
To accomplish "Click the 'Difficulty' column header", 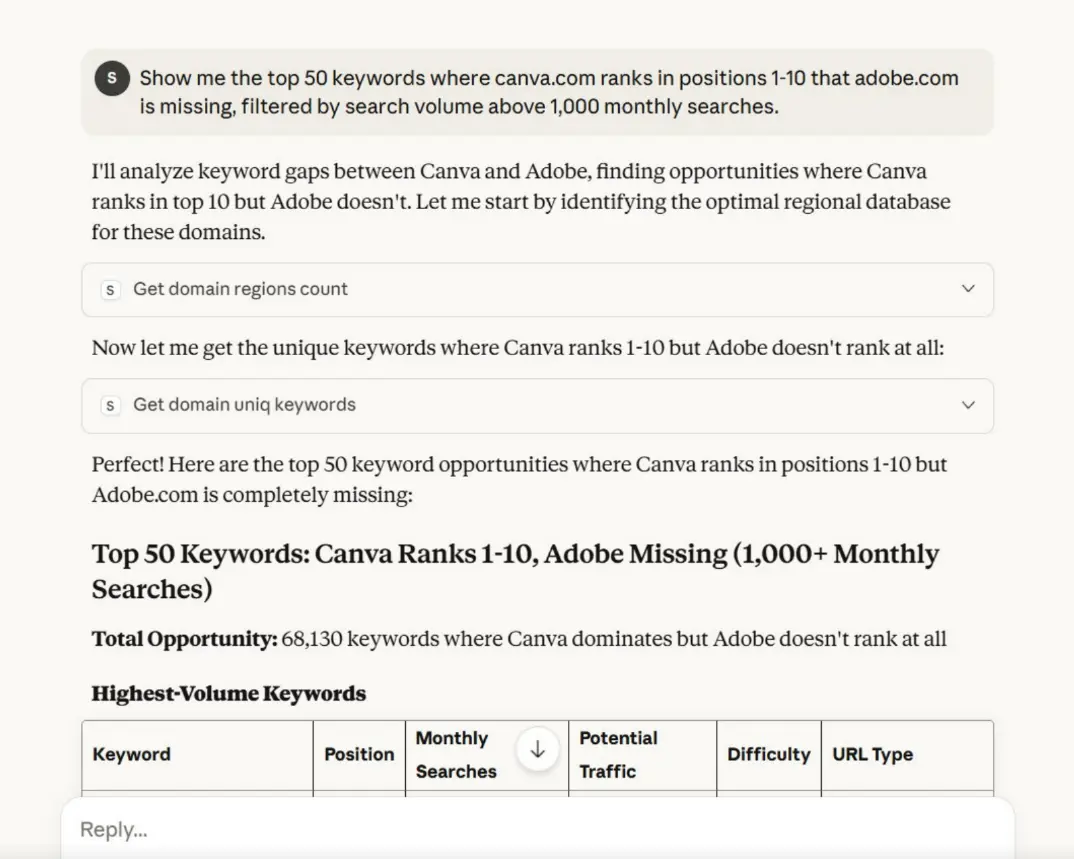I will pos(768,755).
